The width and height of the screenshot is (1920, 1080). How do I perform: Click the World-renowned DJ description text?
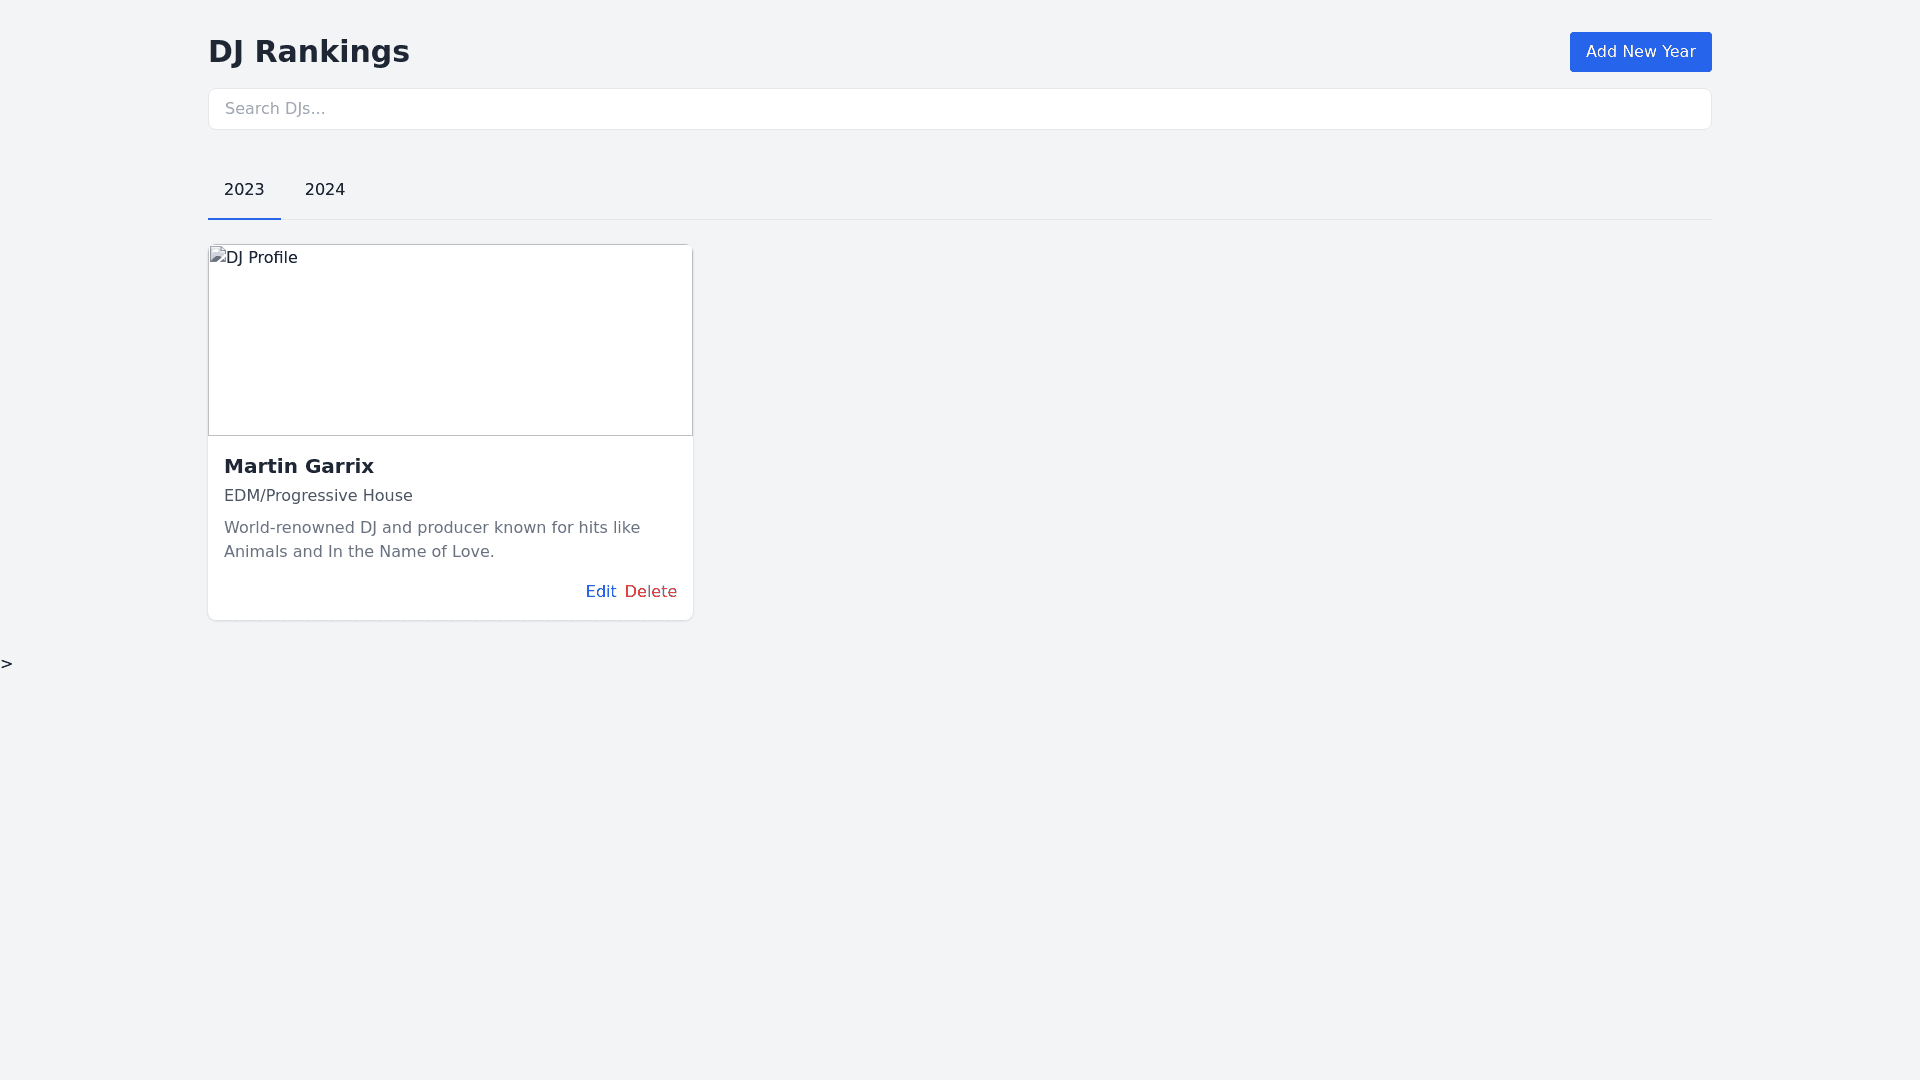pos(431,540)
